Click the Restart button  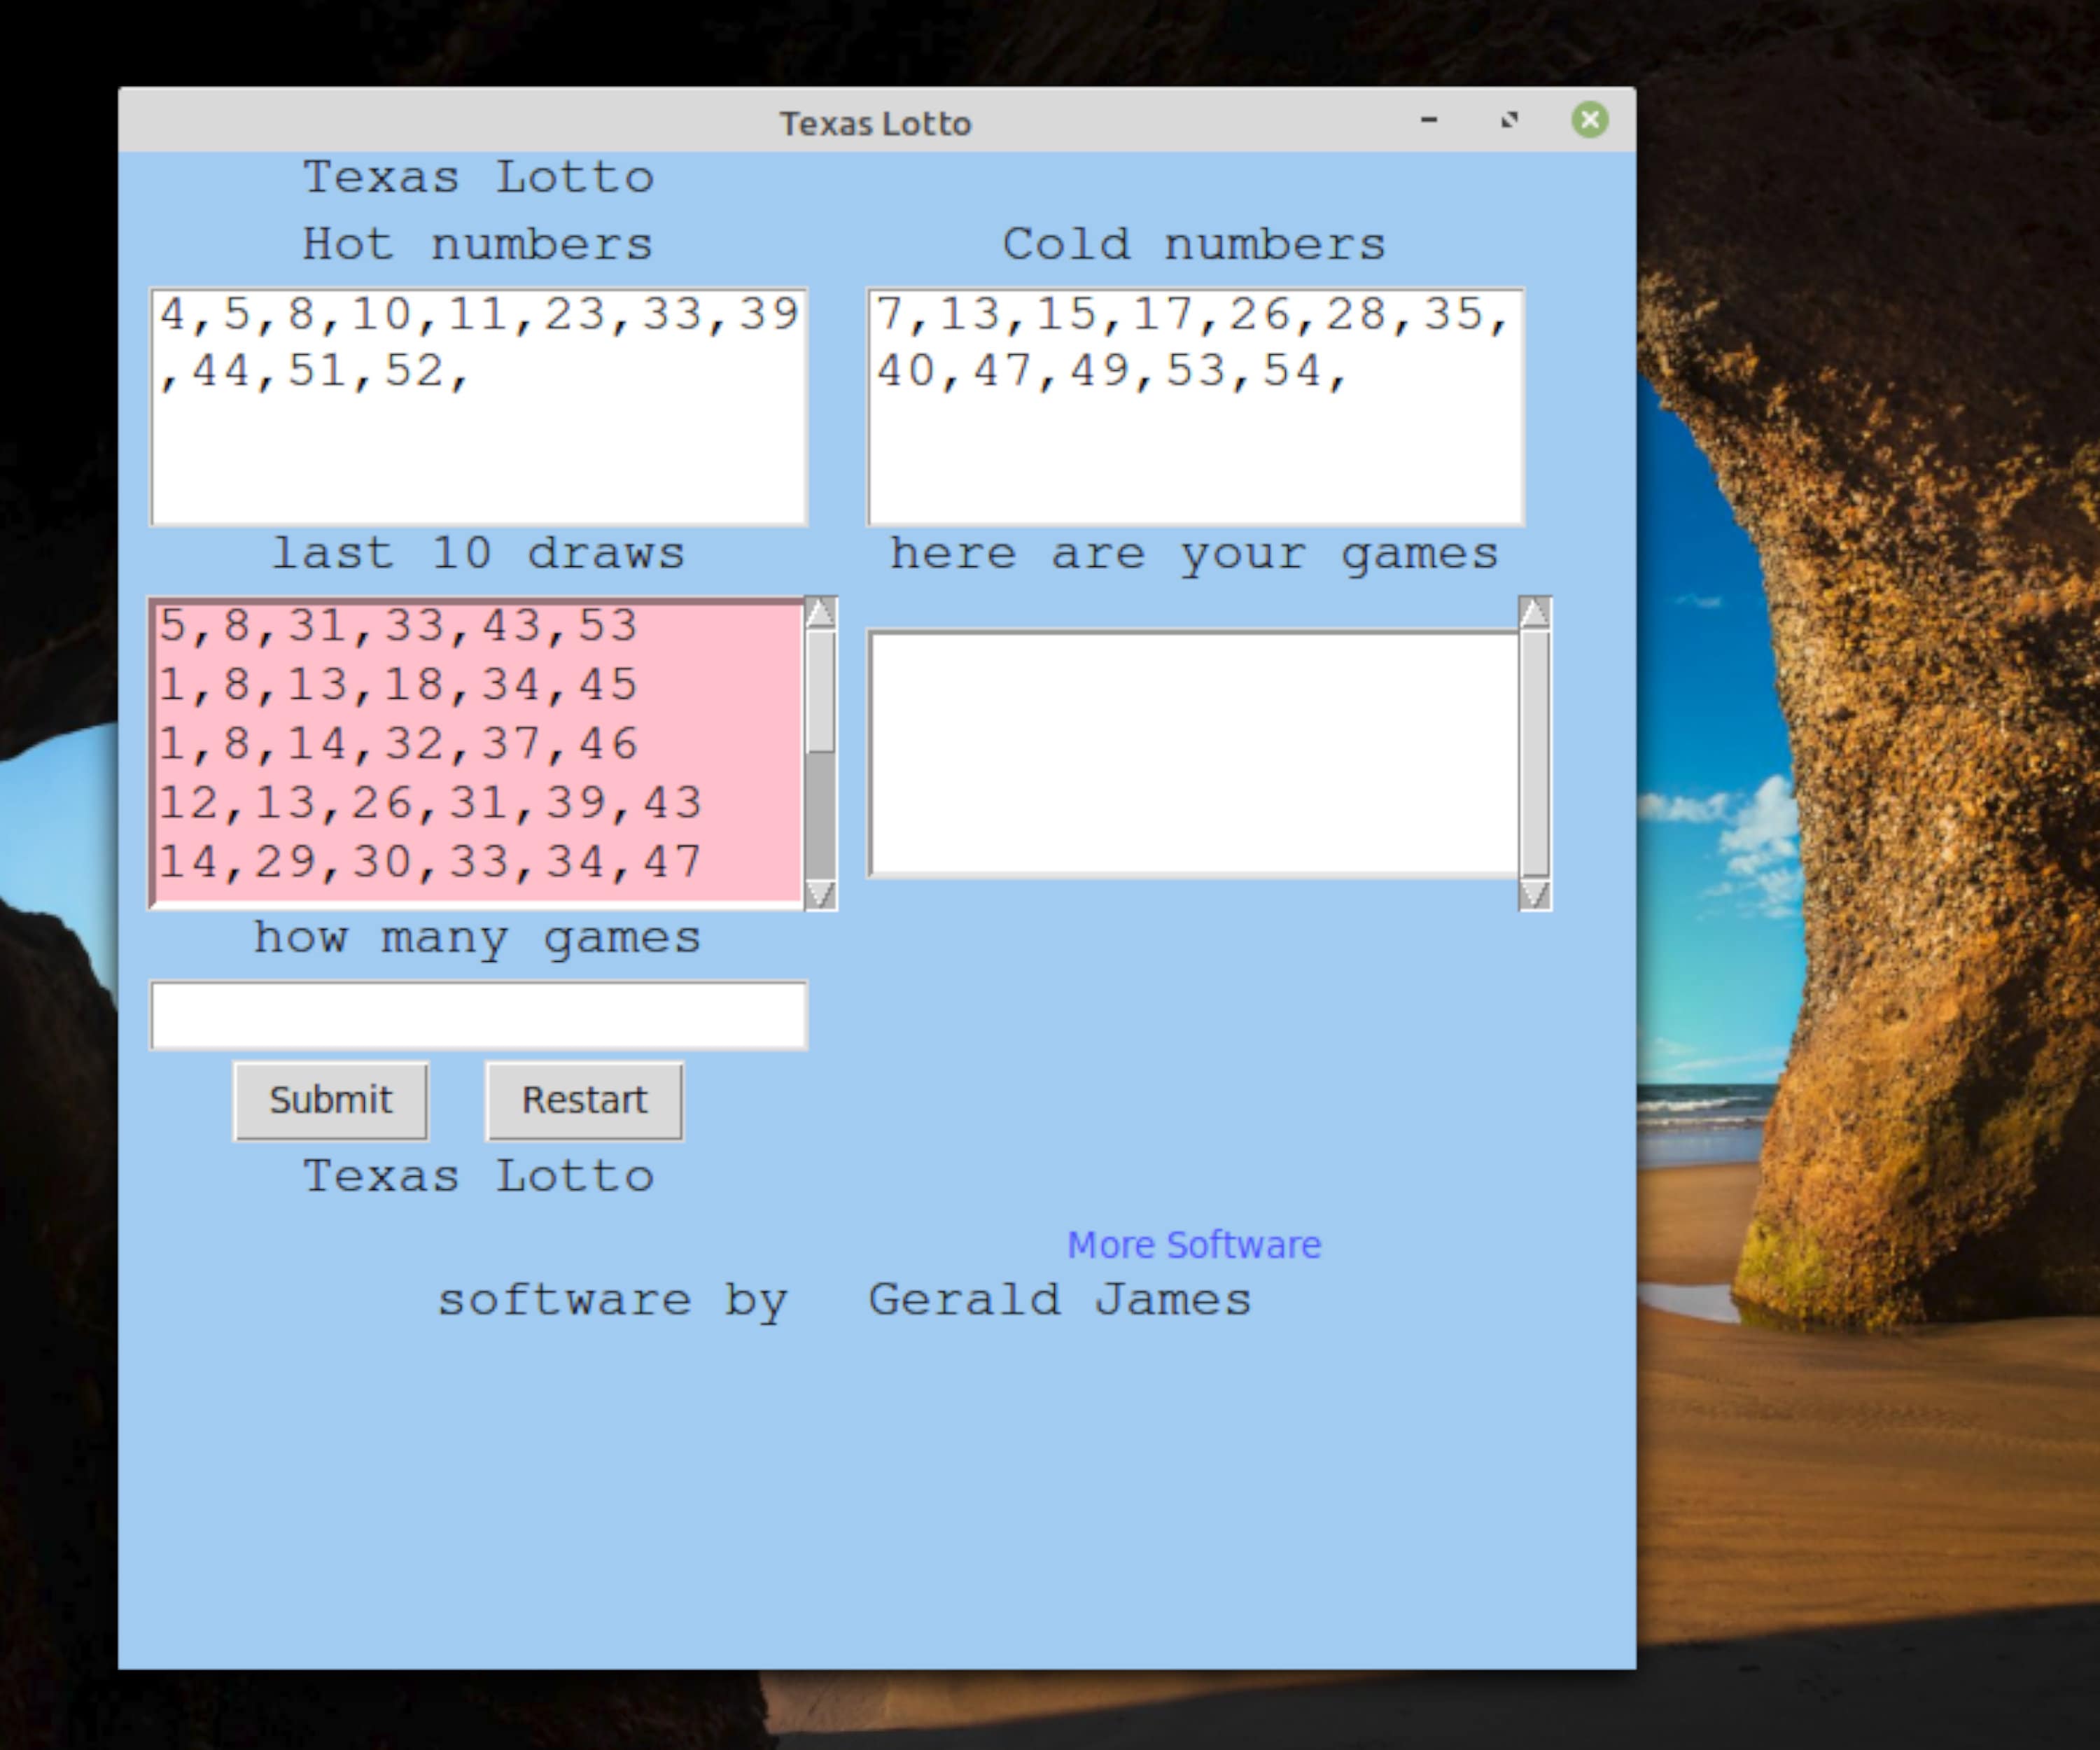click(585, 1100)
